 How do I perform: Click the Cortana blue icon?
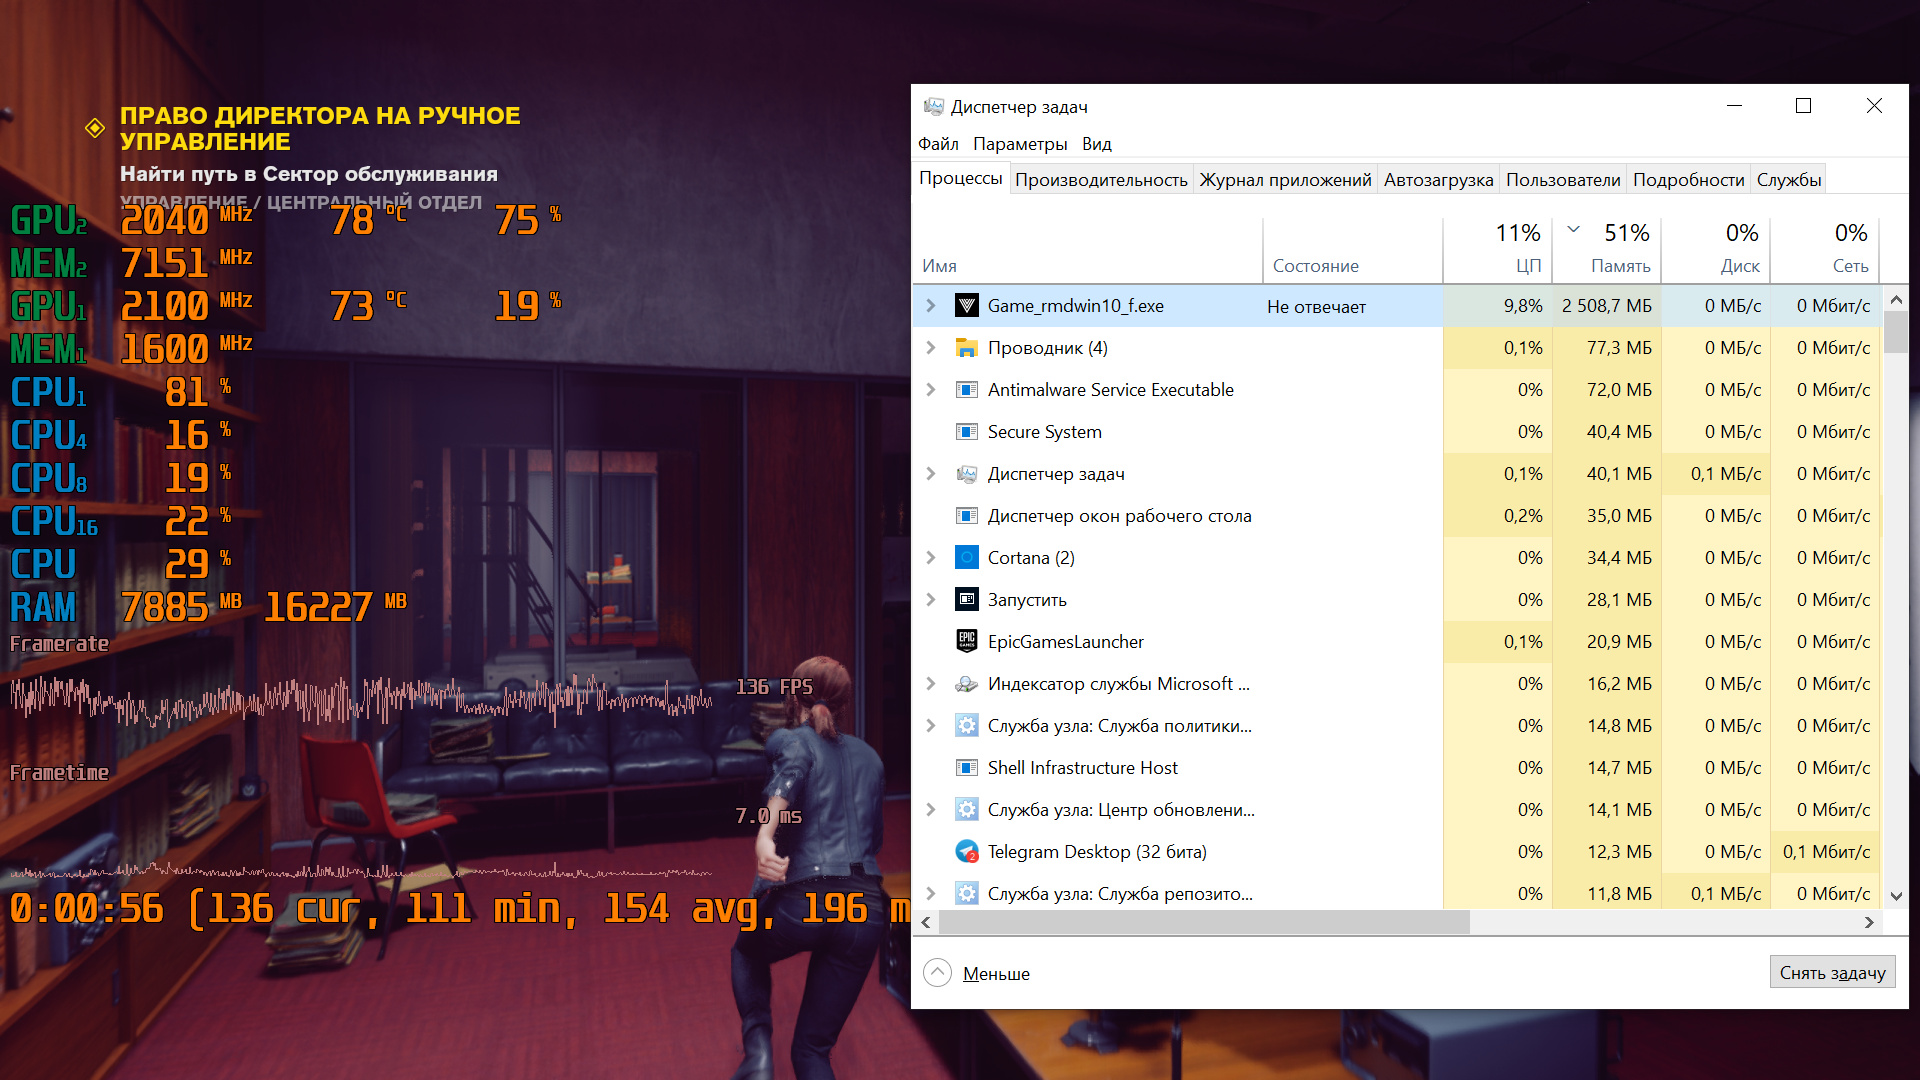pos(966,558)
